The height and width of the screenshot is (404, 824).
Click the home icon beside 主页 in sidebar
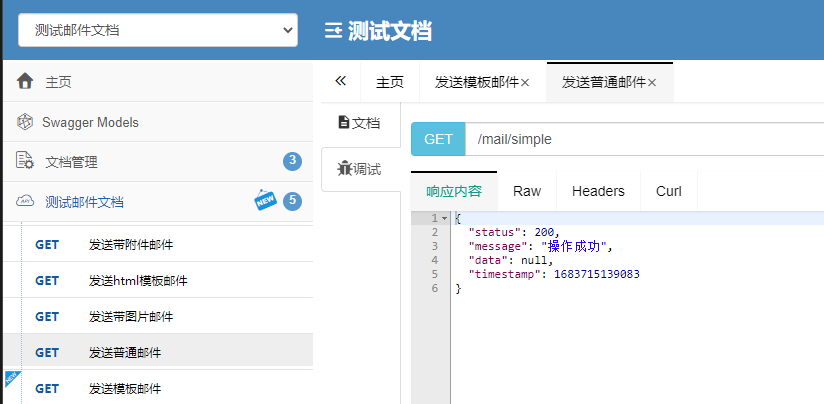(25, 82)
